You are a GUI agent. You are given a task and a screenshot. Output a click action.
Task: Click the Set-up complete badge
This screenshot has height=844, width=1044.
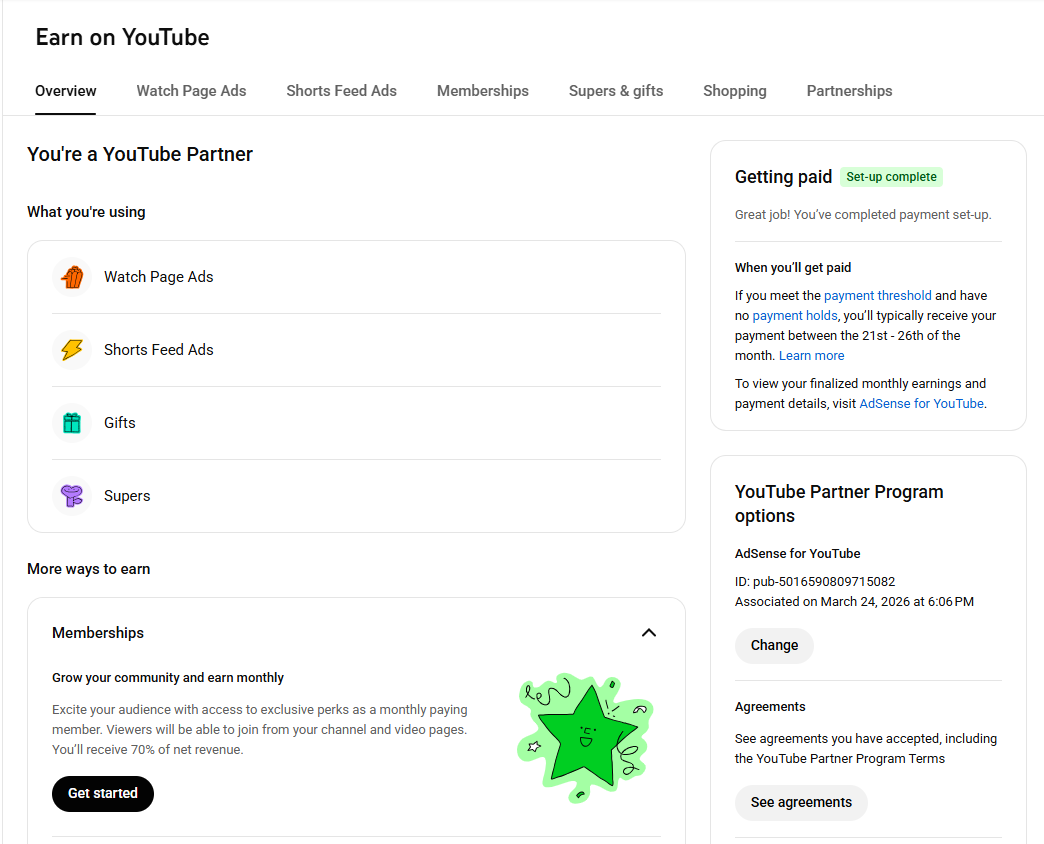click(891, 177)
